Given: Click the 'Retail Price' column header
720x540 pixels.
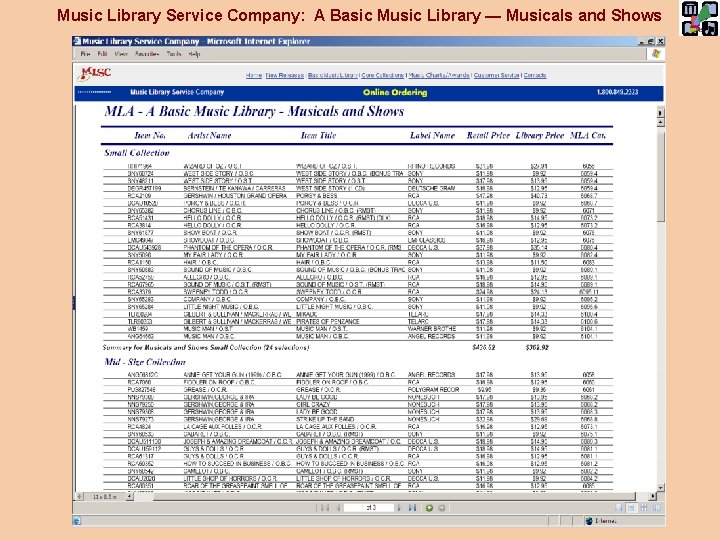Looking at the screenshot, I should tap(488, 135).
